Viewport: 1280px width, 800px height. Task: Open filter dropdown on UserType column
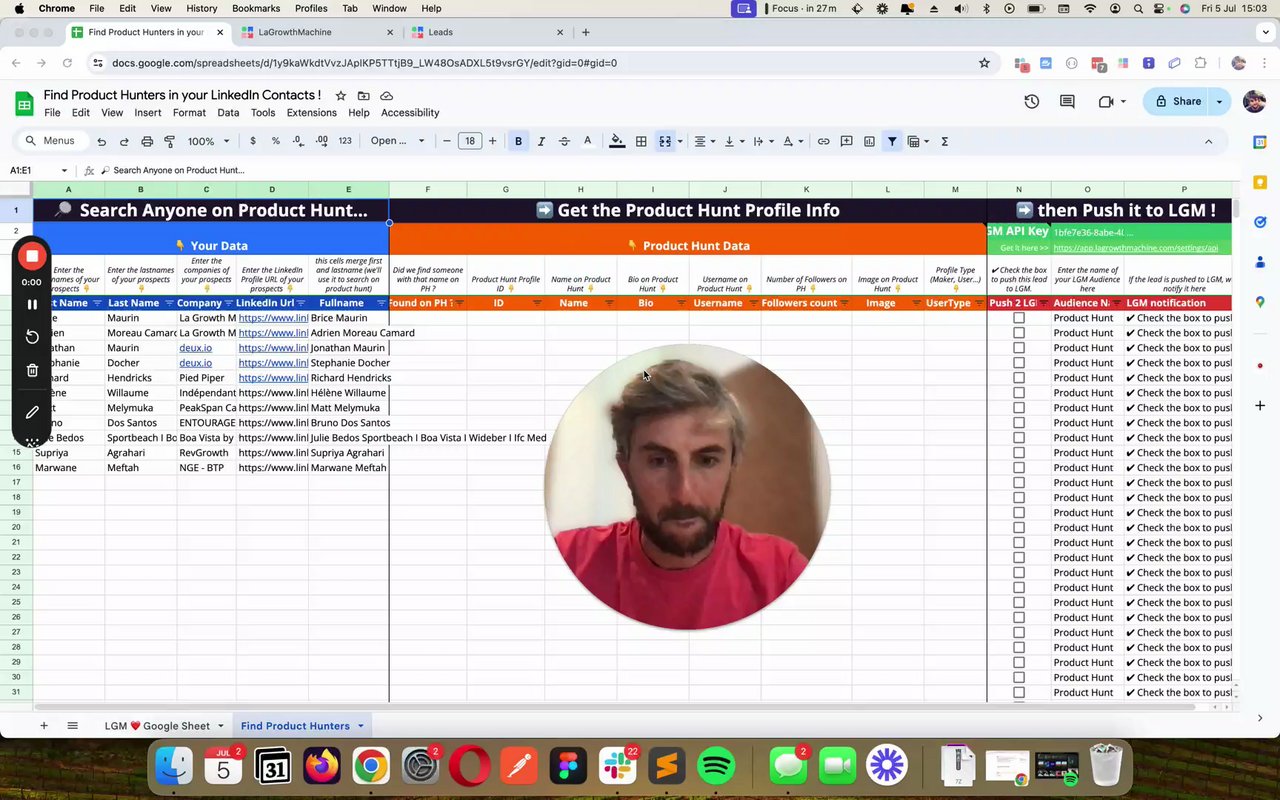pyautogui.click(x=979, y=303)
